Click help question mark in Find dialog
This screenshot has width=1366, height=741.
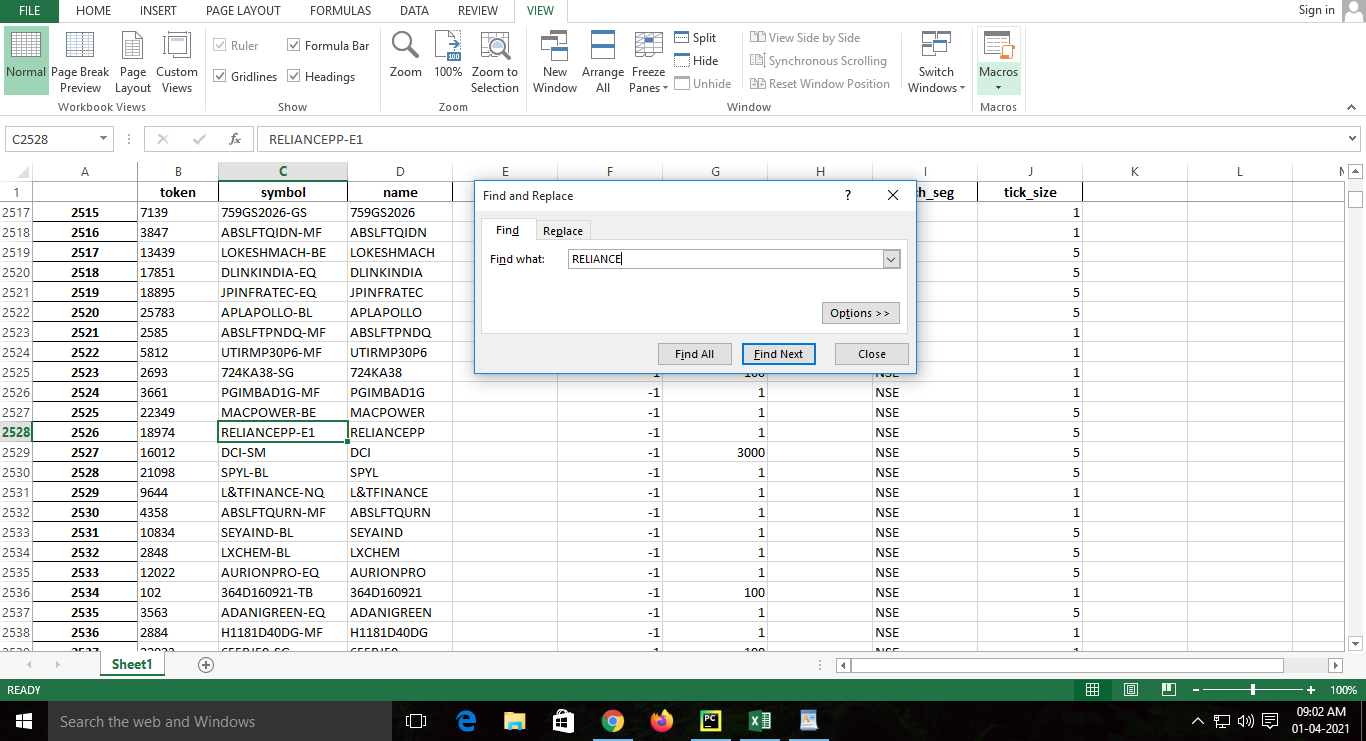coord(848,196)
